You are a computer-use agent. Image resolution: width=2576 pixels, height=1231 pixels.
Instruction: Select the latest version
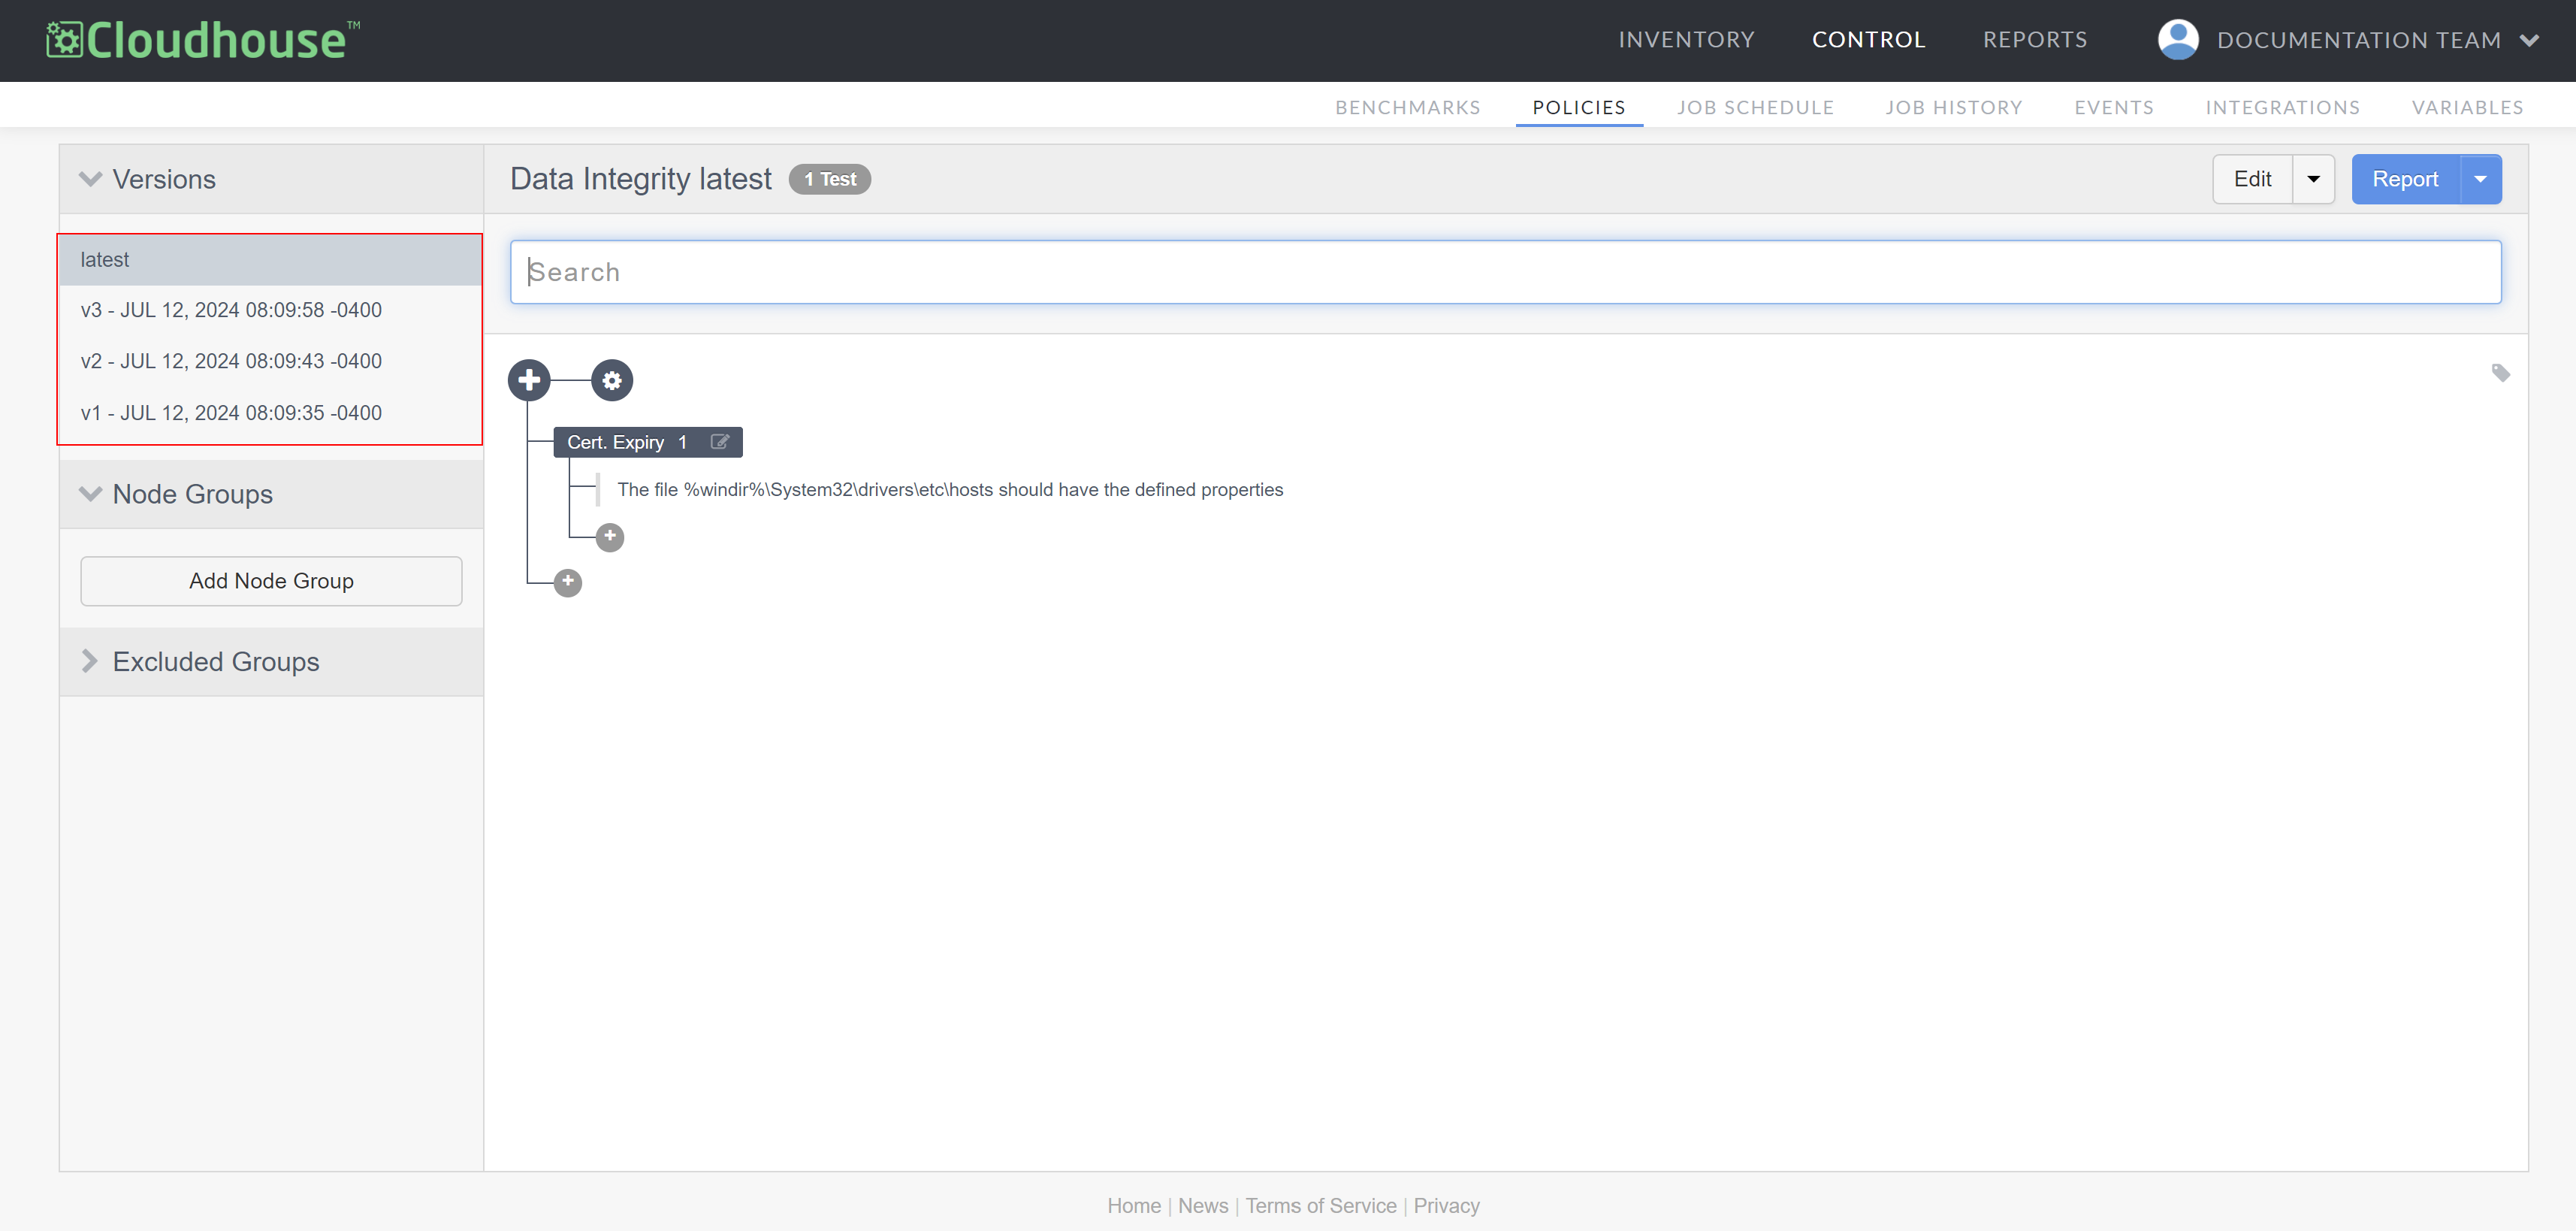tap(270, 260)
